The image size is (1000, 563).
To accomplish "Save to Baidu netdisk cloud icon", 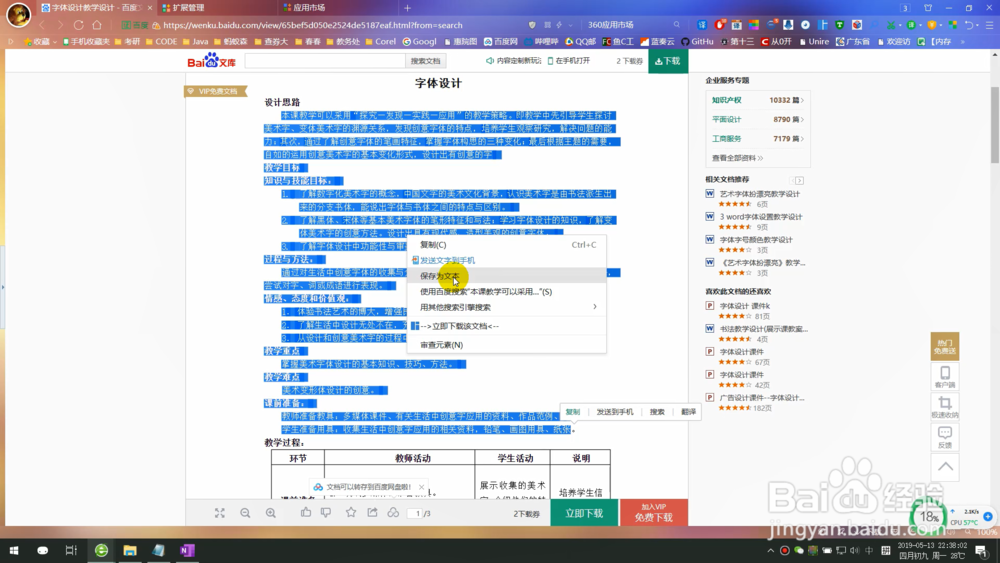I will (x=393, y=513).
